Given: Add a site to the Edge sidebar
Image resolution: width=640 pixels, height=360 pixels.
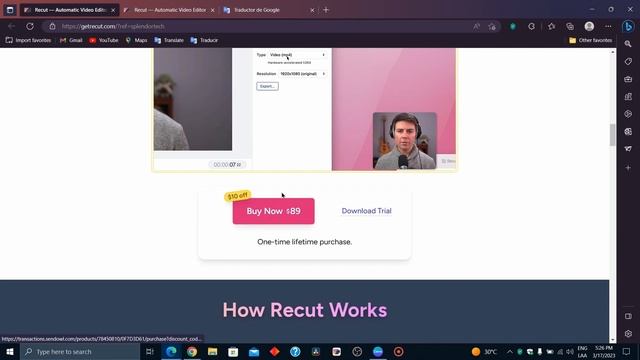Looking at the screenshot, I should 628,168.
